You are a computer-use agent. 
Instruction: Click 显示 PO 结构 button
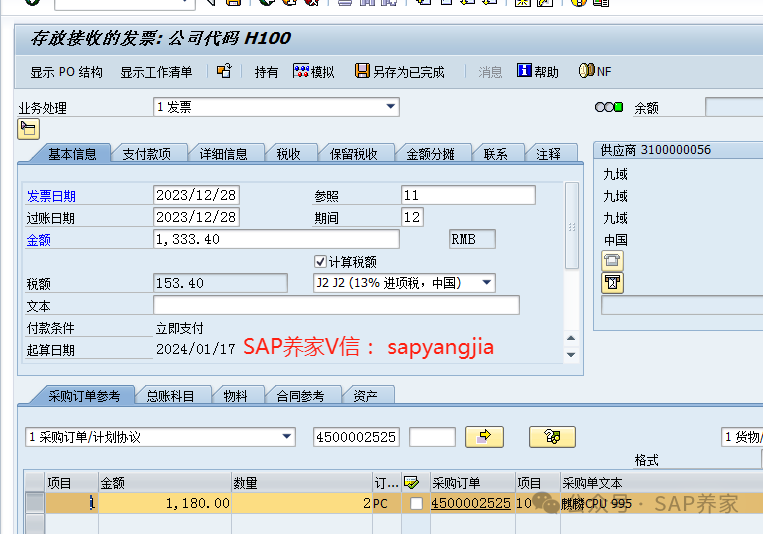tap(66, 72)
